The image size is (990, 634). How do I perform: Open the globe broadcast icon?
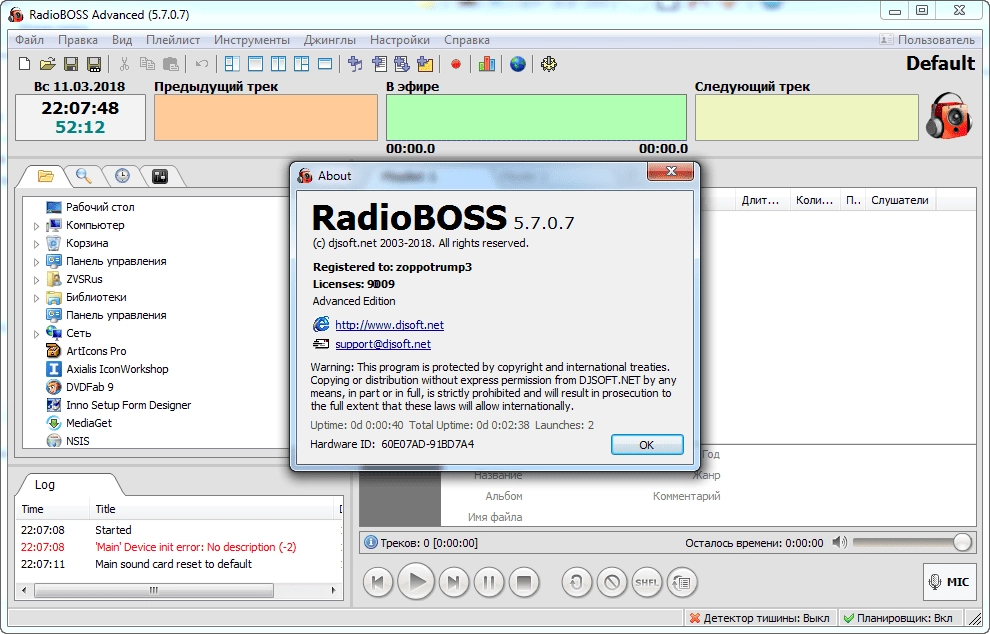(x=518, y=64)
